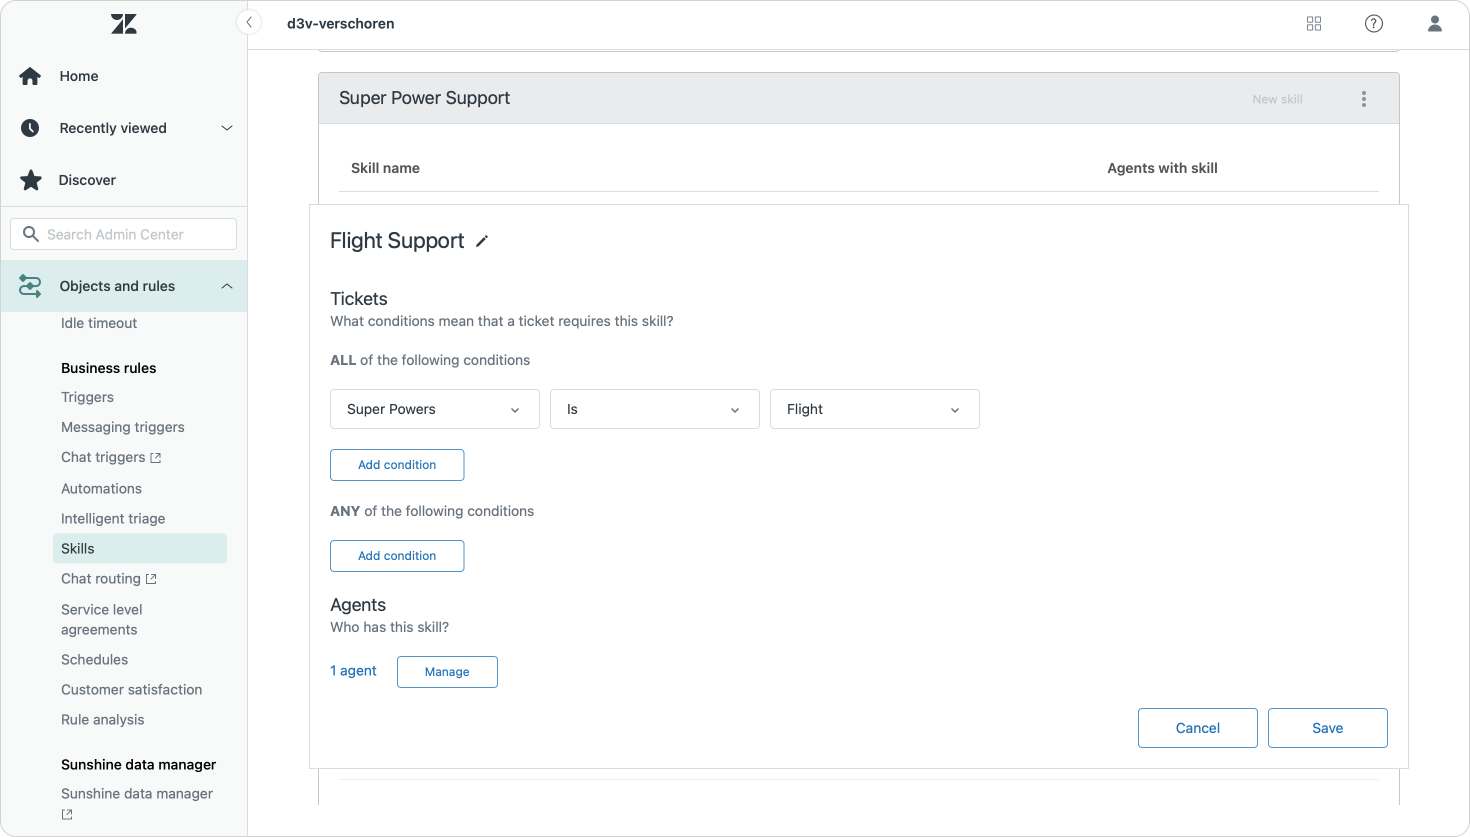The width and height of the screenshot is (1470, 837).
Task: Click the Business rules section label
Action: (x=108, y=368)
